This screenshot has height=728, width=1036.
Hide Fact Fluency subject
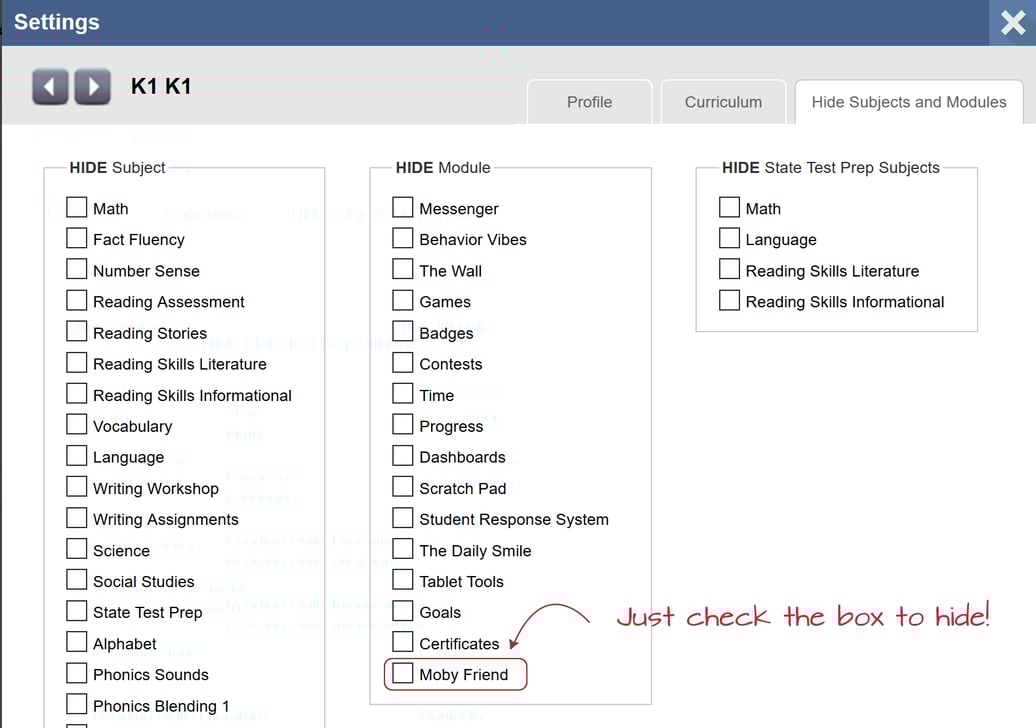(77, 239)
